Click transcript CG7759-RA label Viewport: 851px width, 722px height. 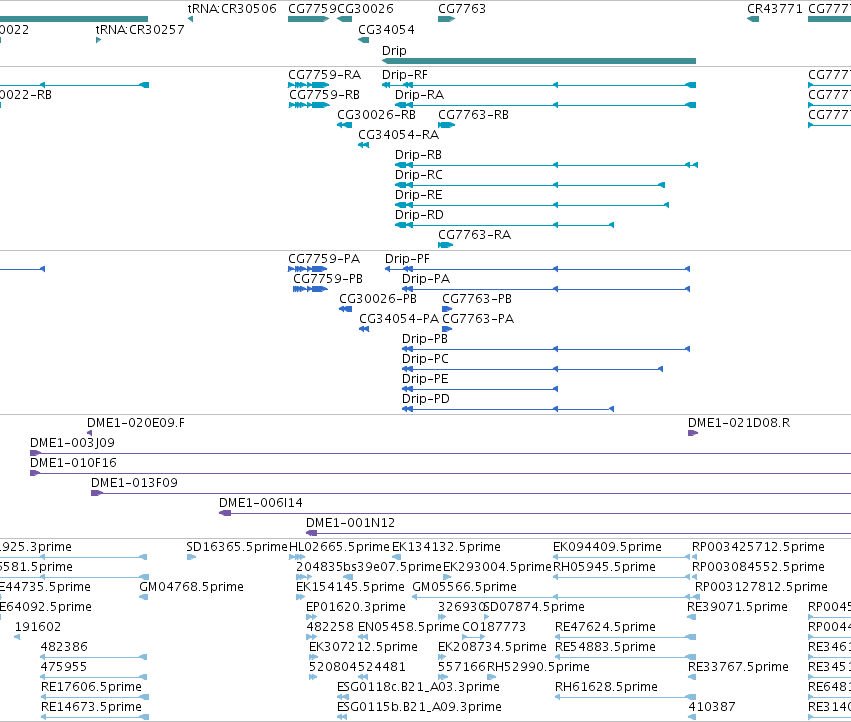click(325, 74)
